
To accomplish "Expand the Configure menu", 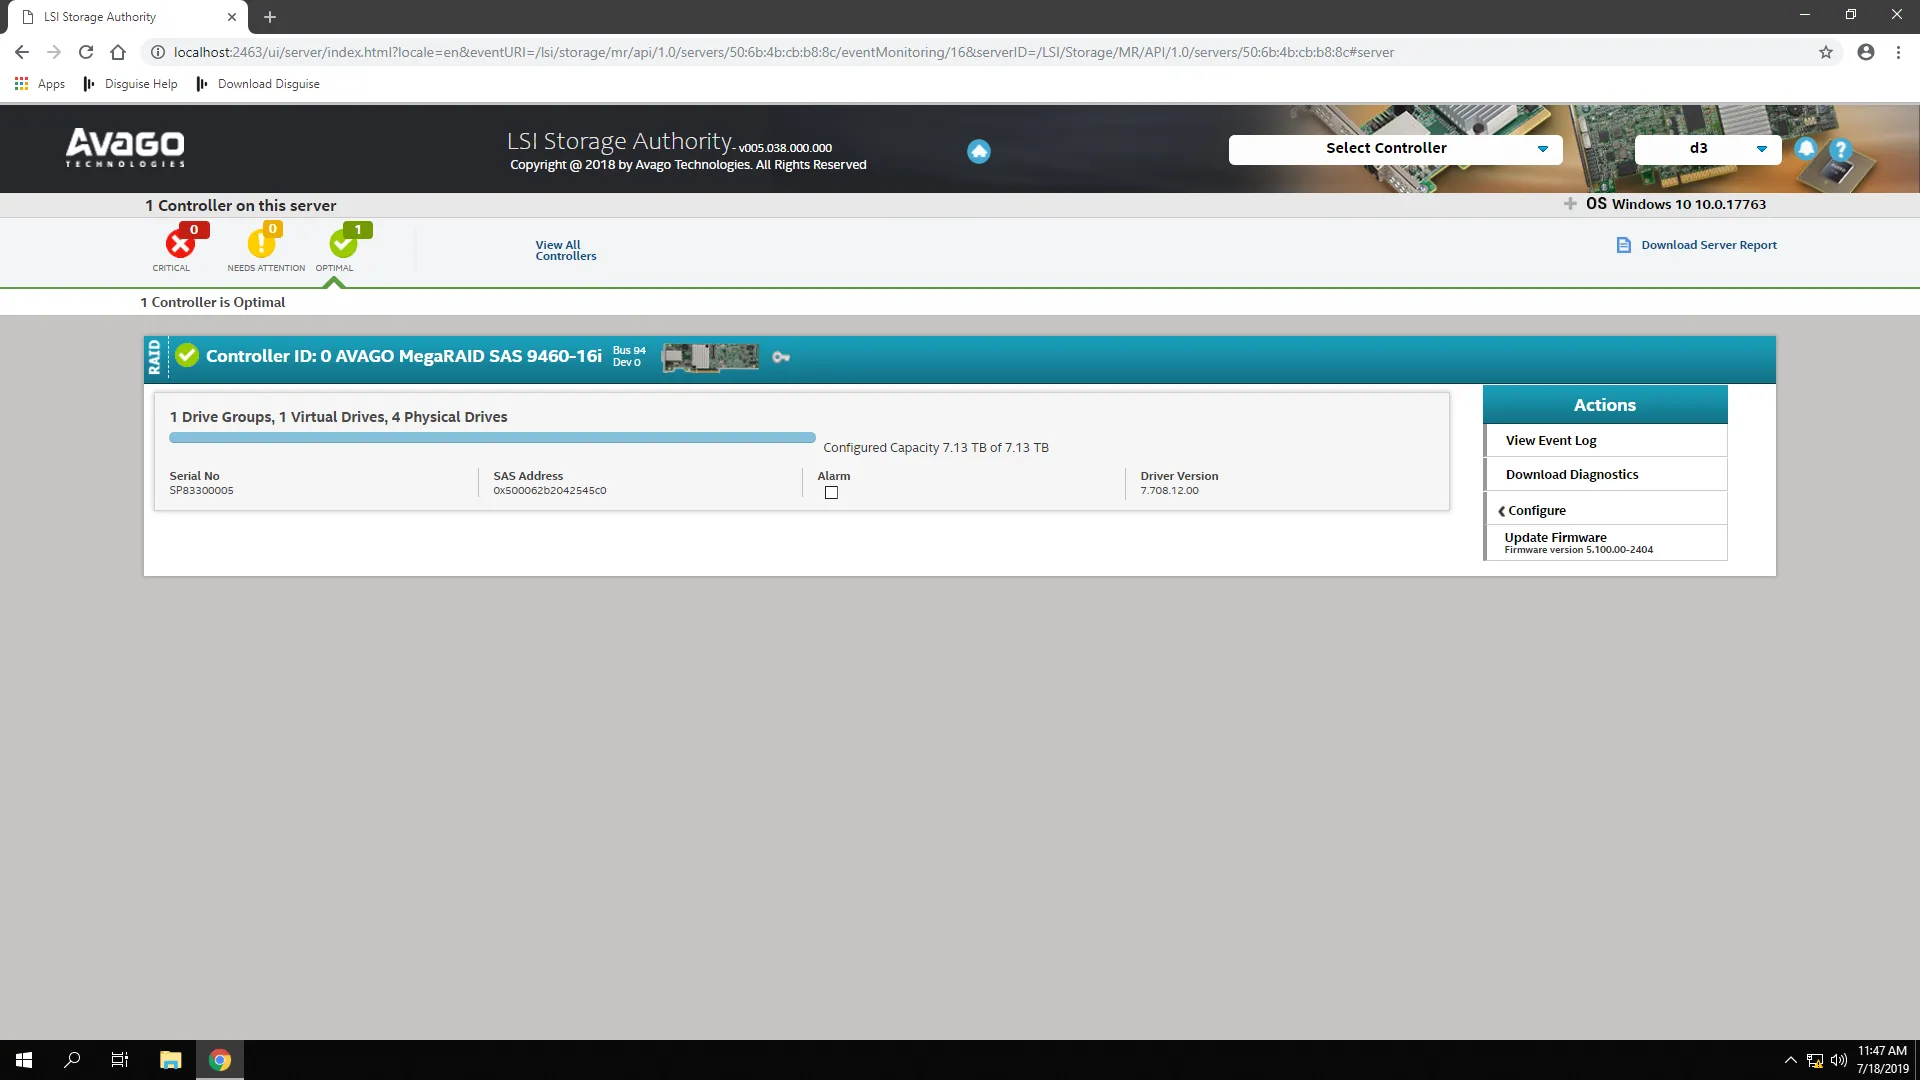I will tap(1536, 510).
